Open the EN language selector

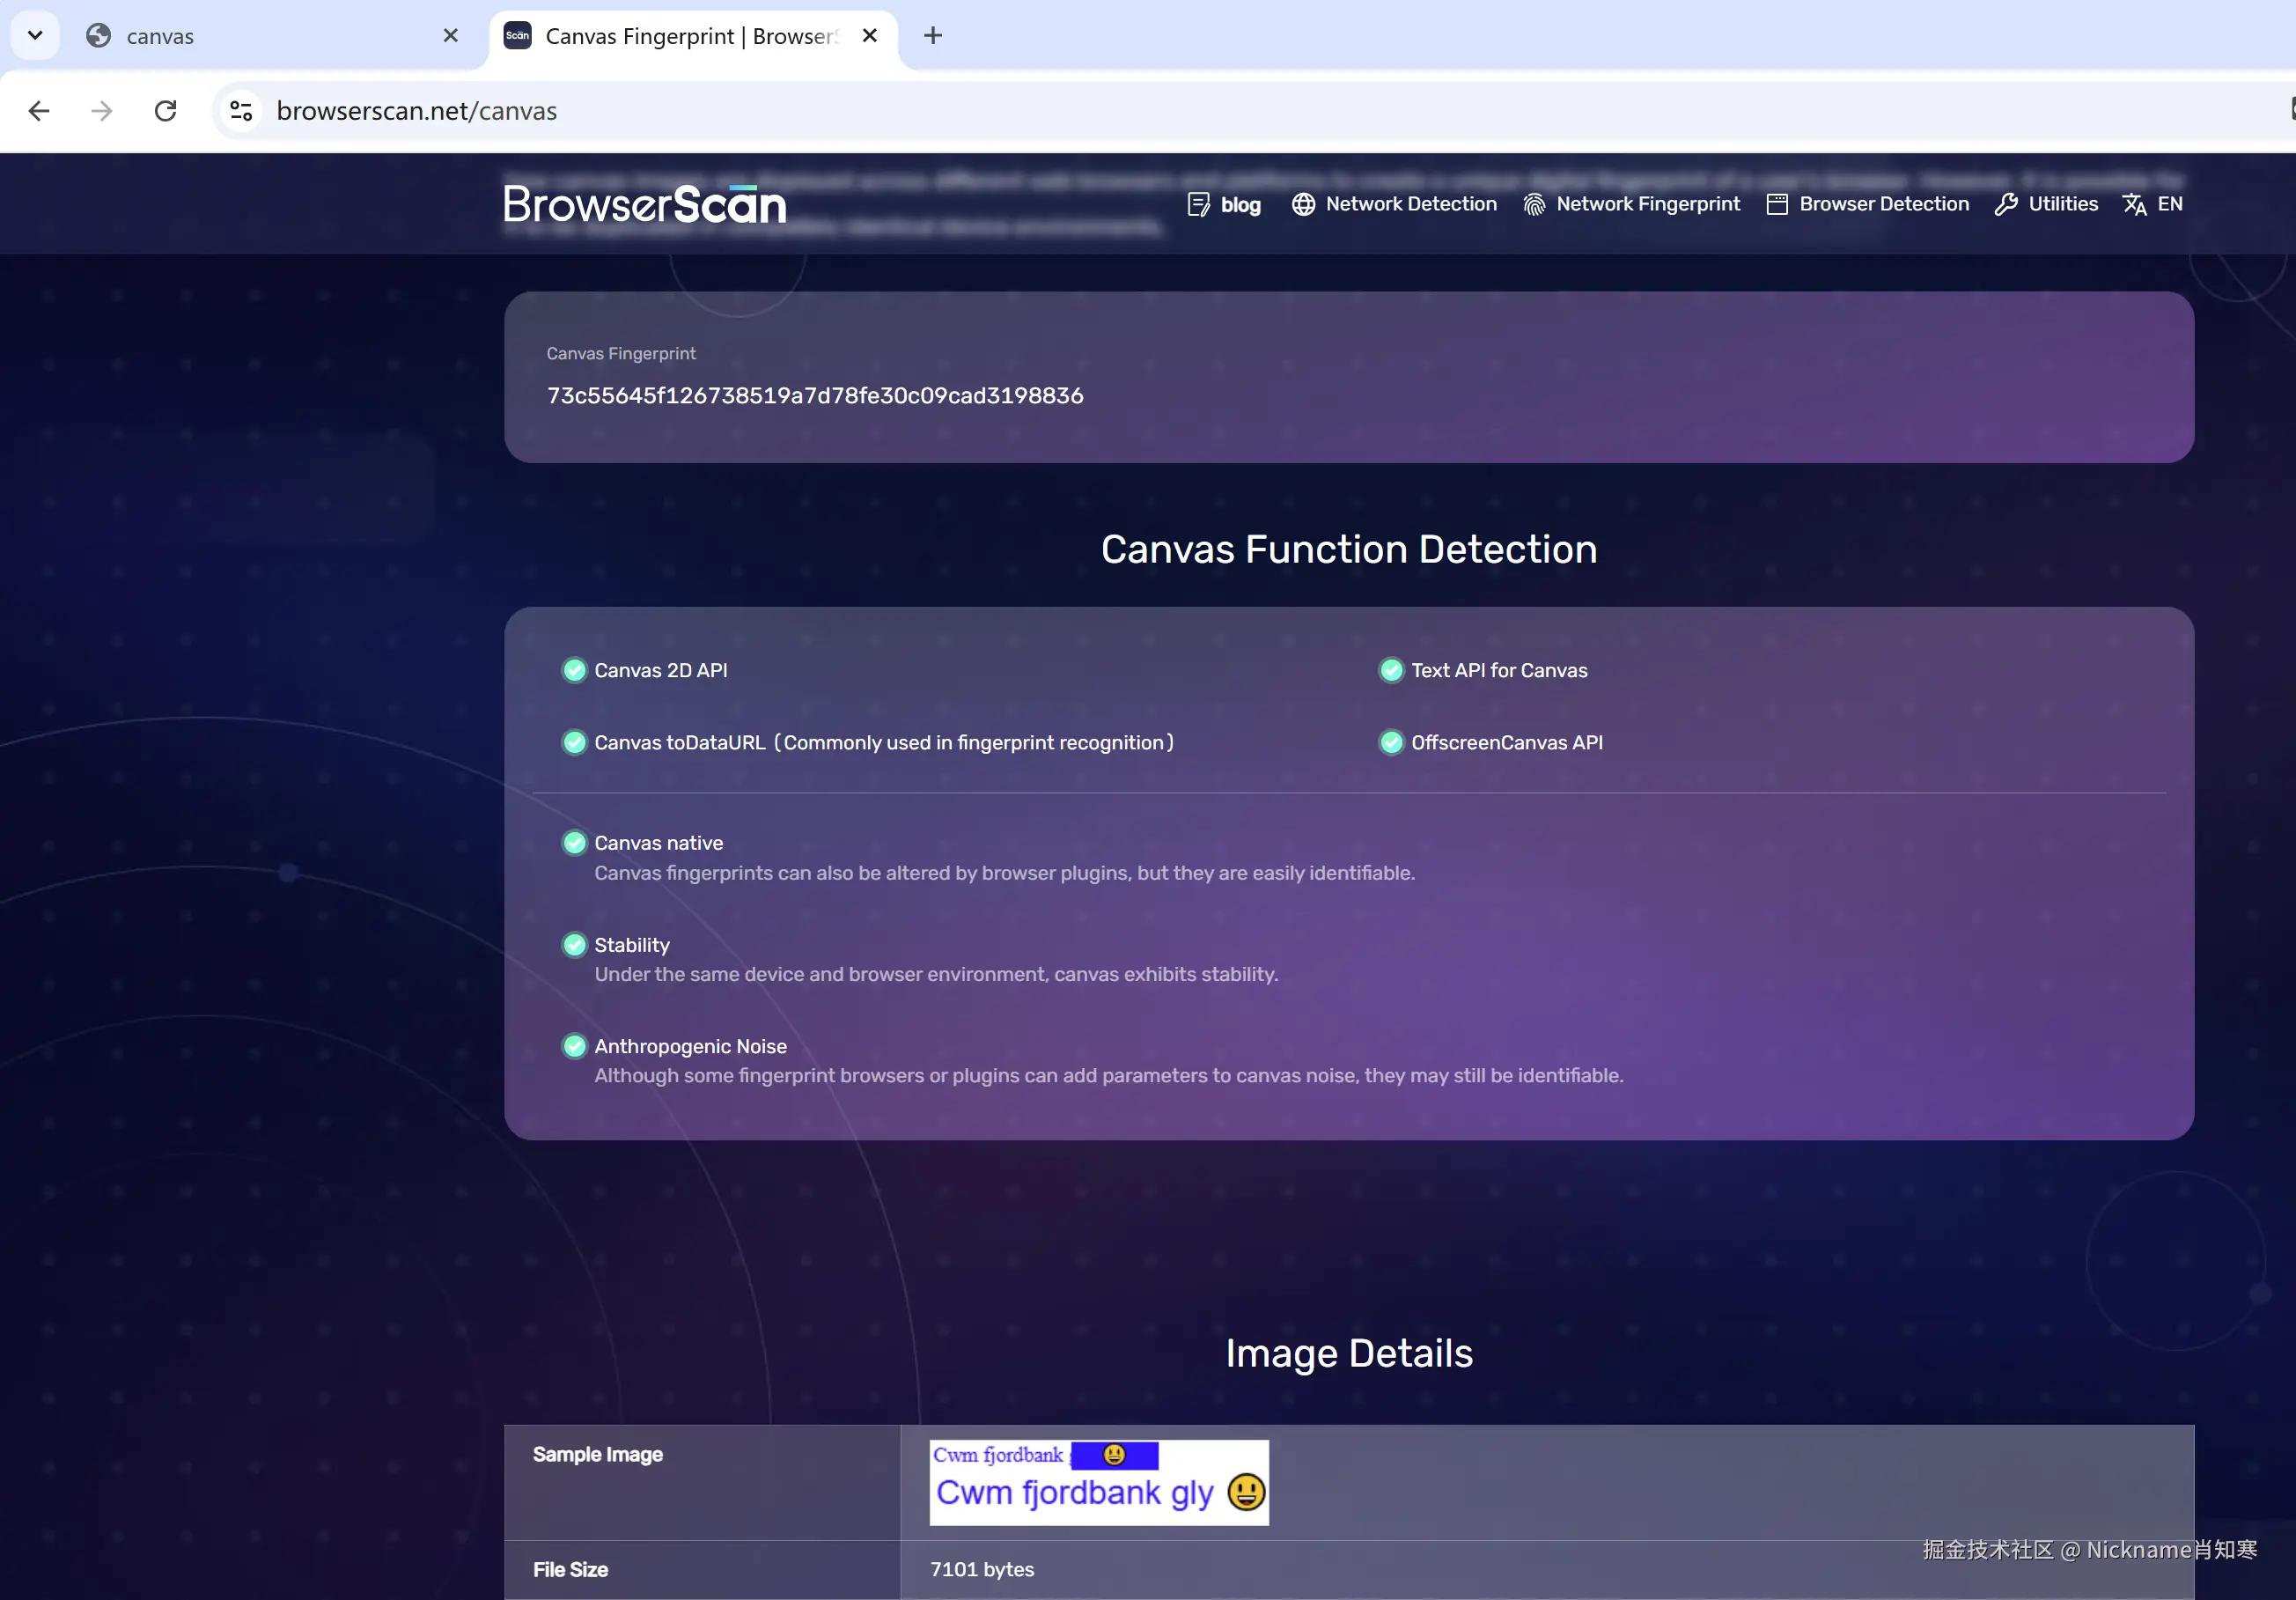tap(2153, 204)
